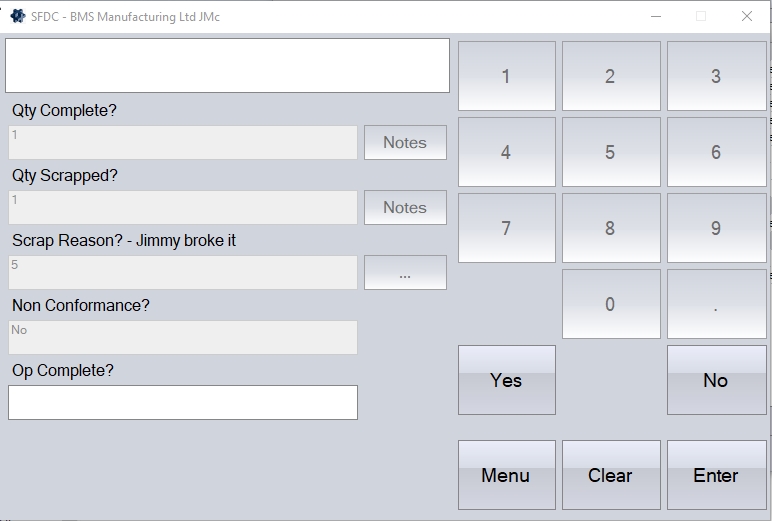Answer No using the No button
Screen dimensions: 772x521
tap(715, 380)
